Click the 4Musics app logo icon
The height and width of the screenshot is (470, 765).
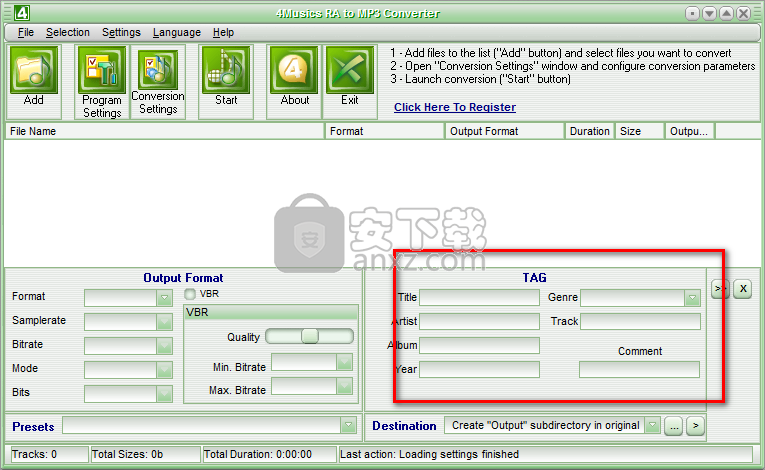click(x=21, y=13)
